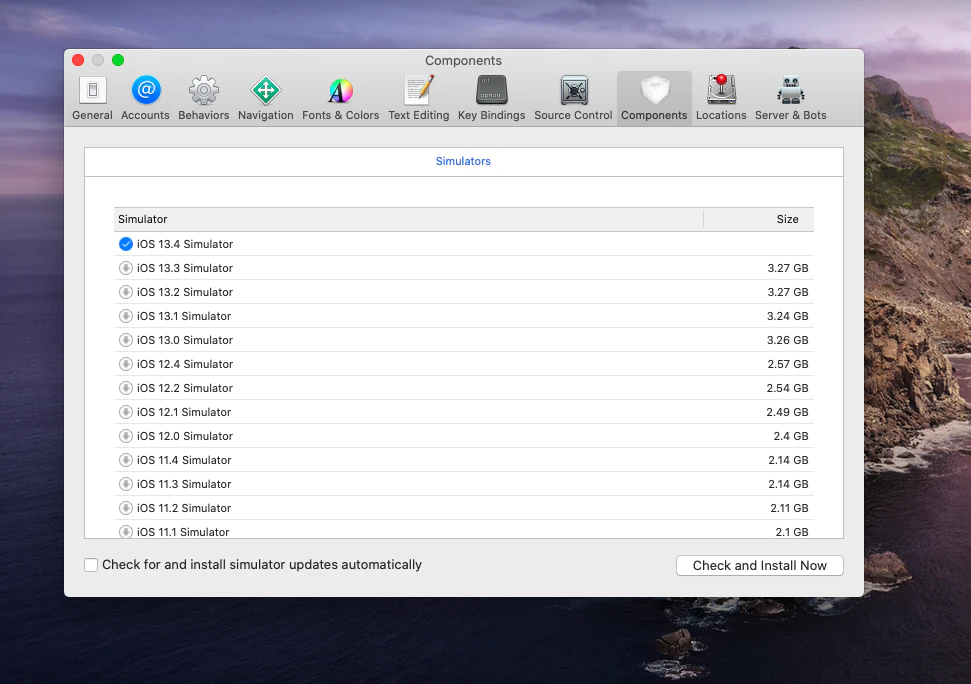Click the download icon for iOS 12.2 Simulator
The height and width of the screenshot is (684, 971).
(126, 388)
